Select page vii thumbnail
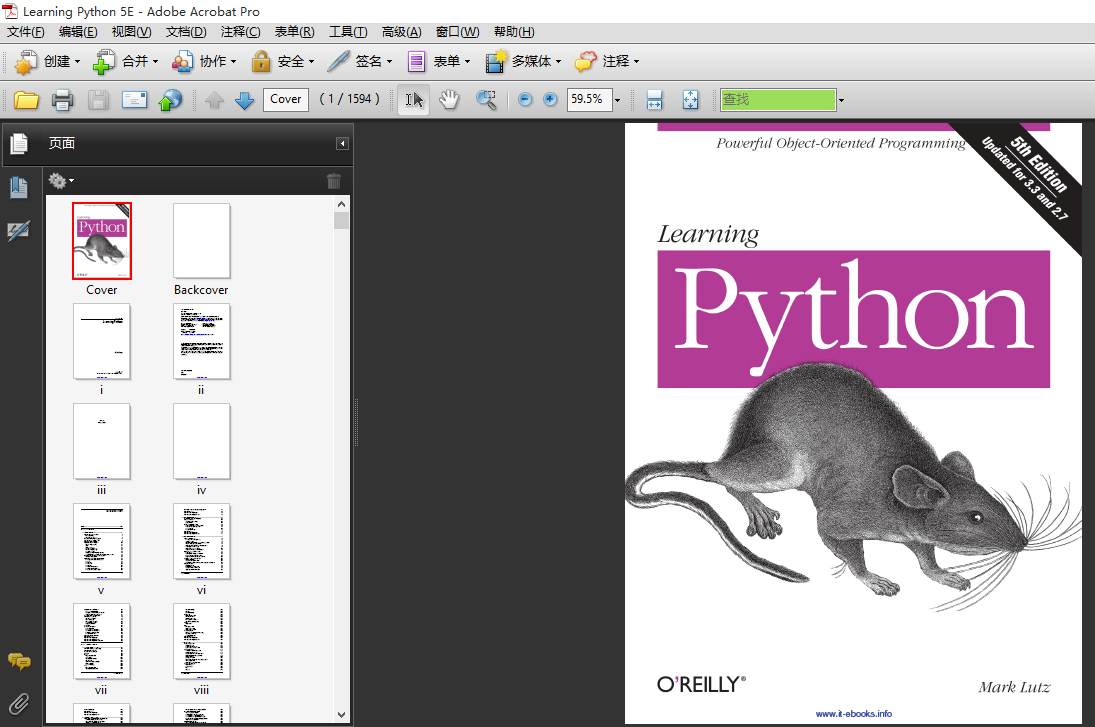Image resolution: width=1095 pixels, height=727 pixels. tap(102, 641)
